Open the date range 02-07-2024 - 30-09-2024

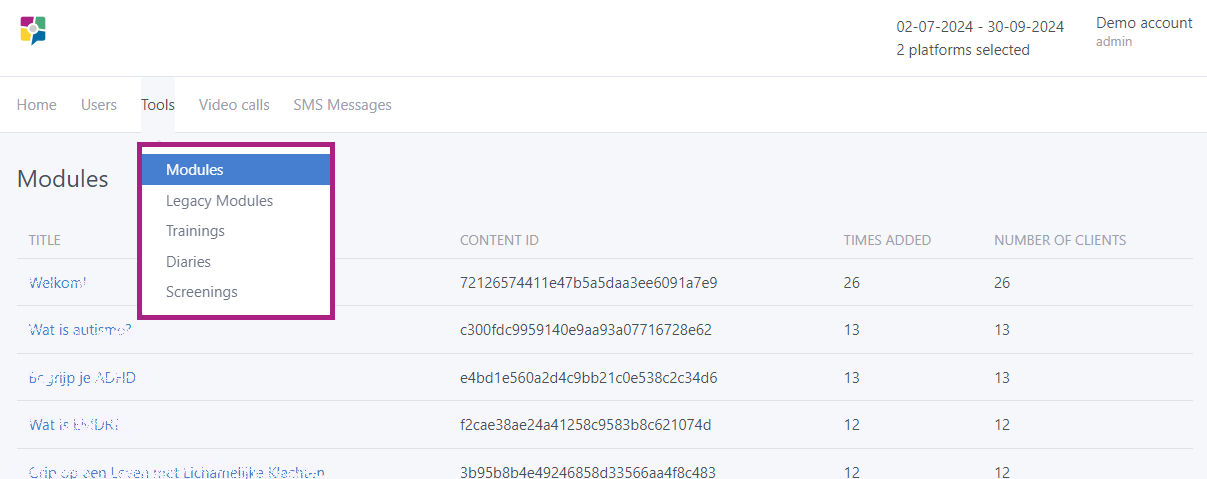pos(980,27)
